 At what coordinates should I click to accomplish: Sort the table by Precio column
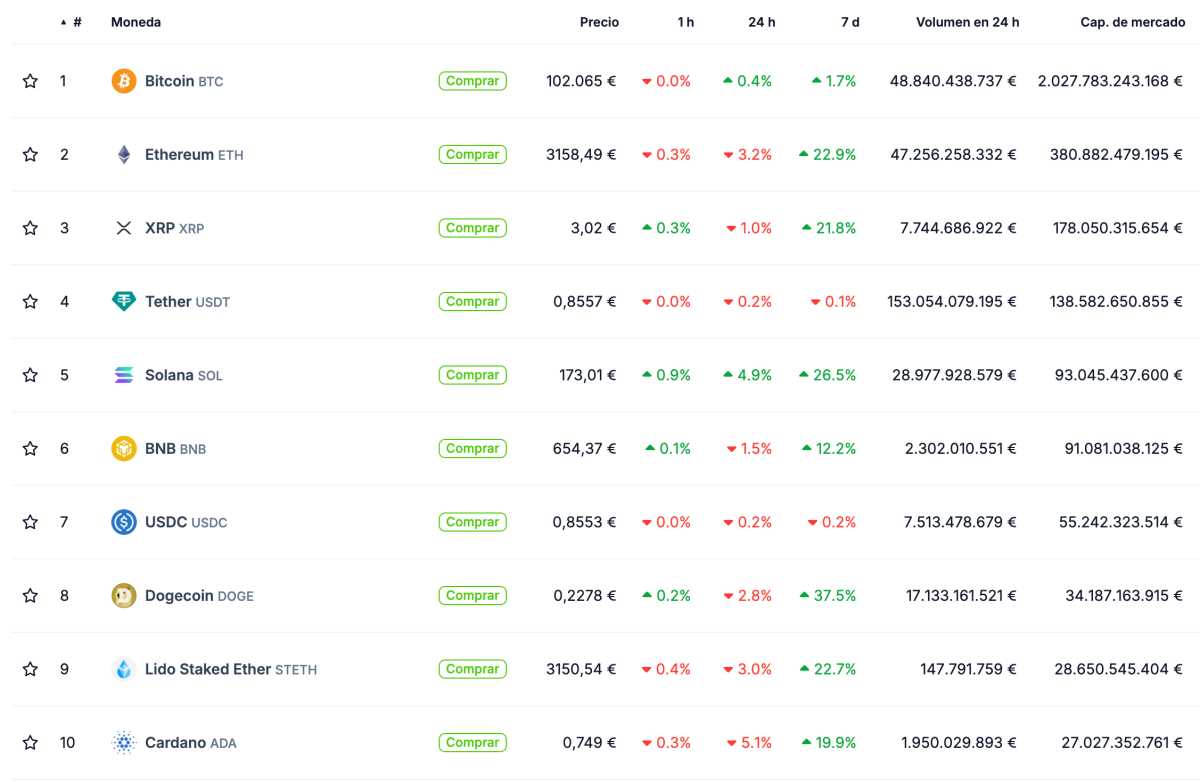599,21
